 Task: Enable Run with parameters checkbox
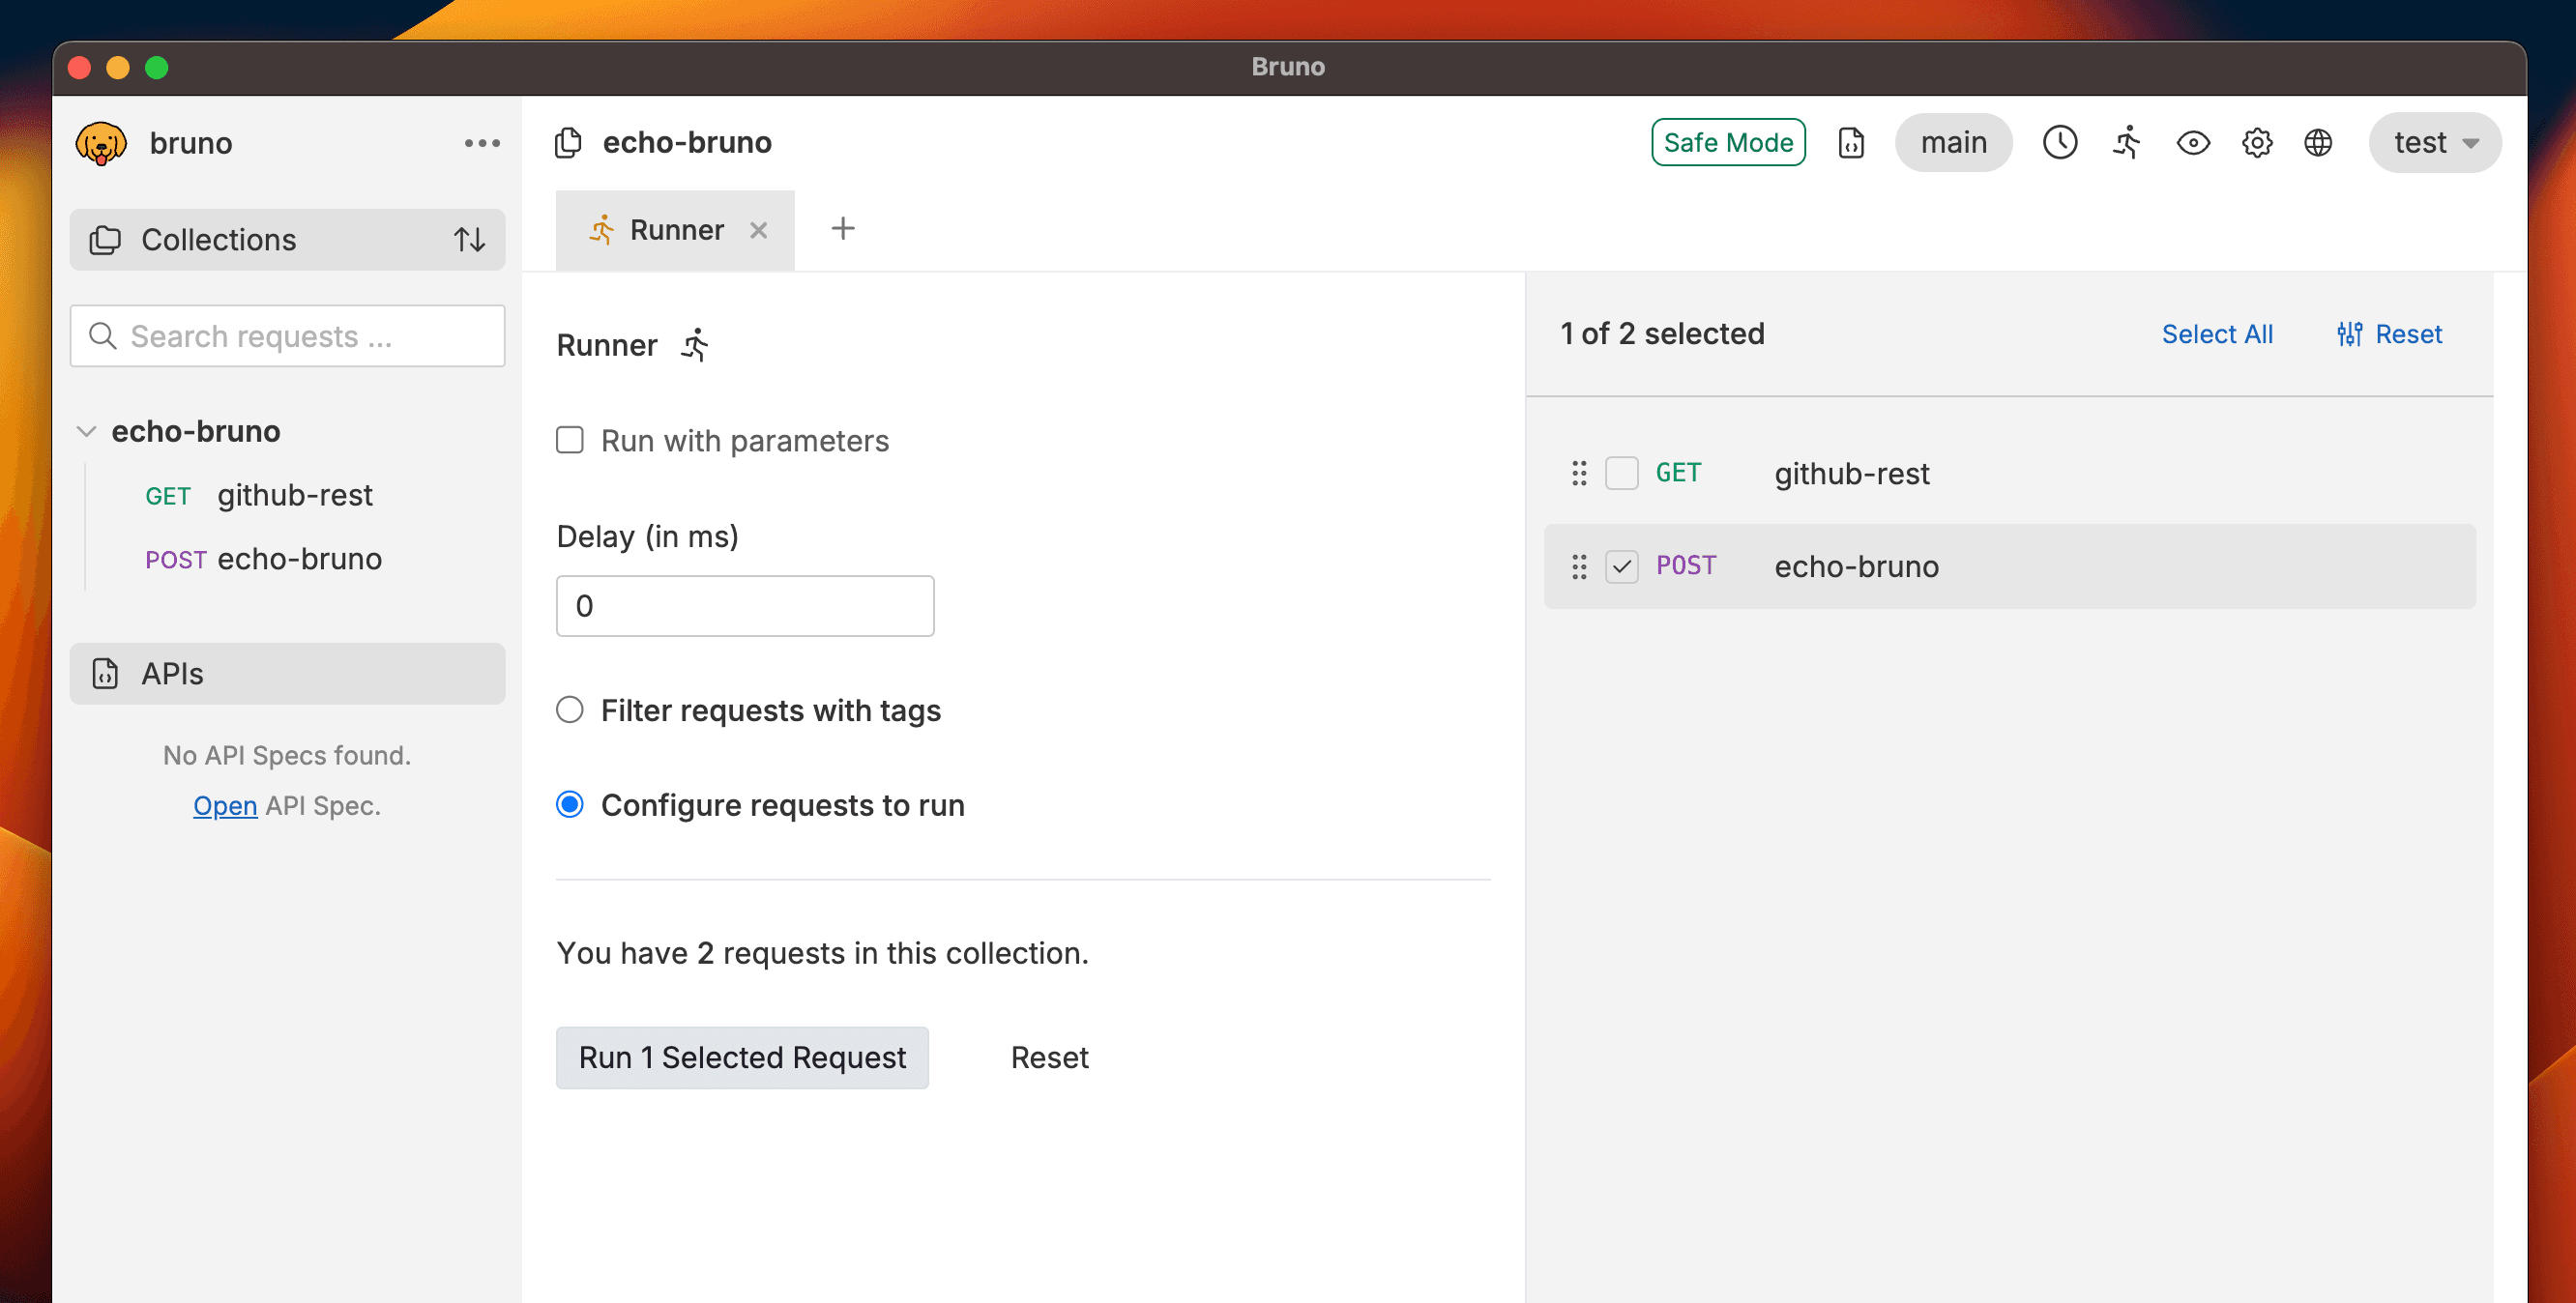pyautogui.click(x=570, y=440)
